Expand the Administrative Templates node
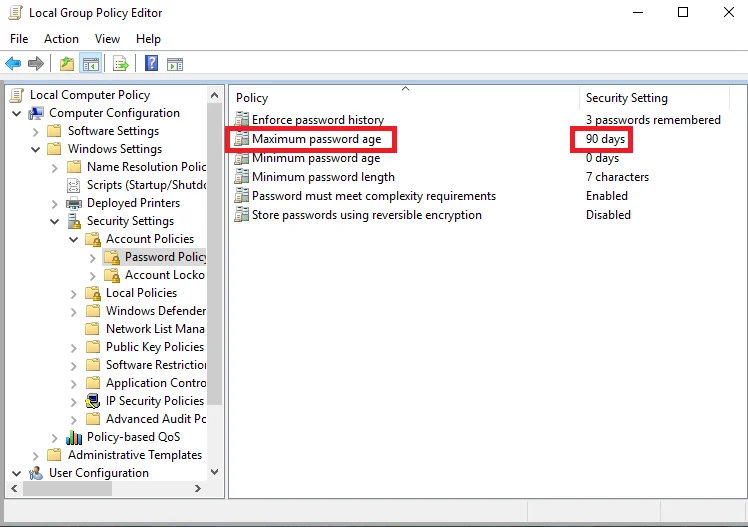This screenshot has height=527, width=748. coord(36,456)
